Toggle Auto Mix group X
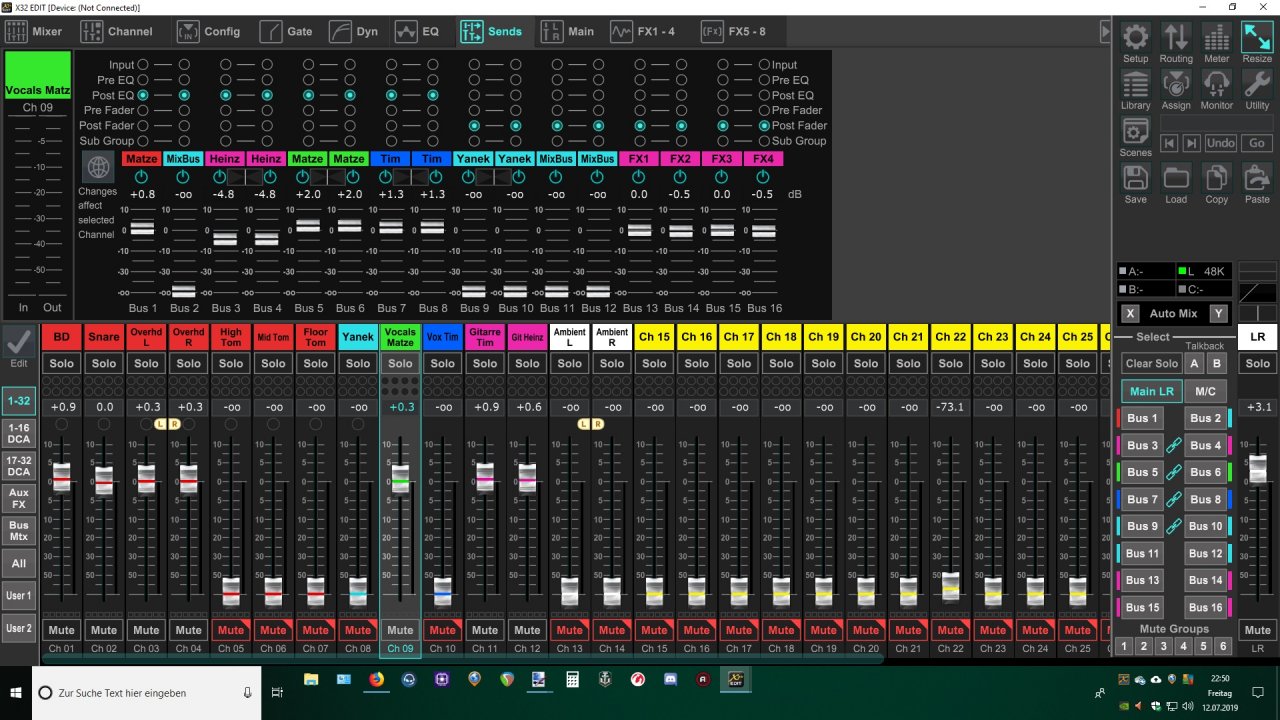This screenshot has width=1280, height=720. point(1130,313)
